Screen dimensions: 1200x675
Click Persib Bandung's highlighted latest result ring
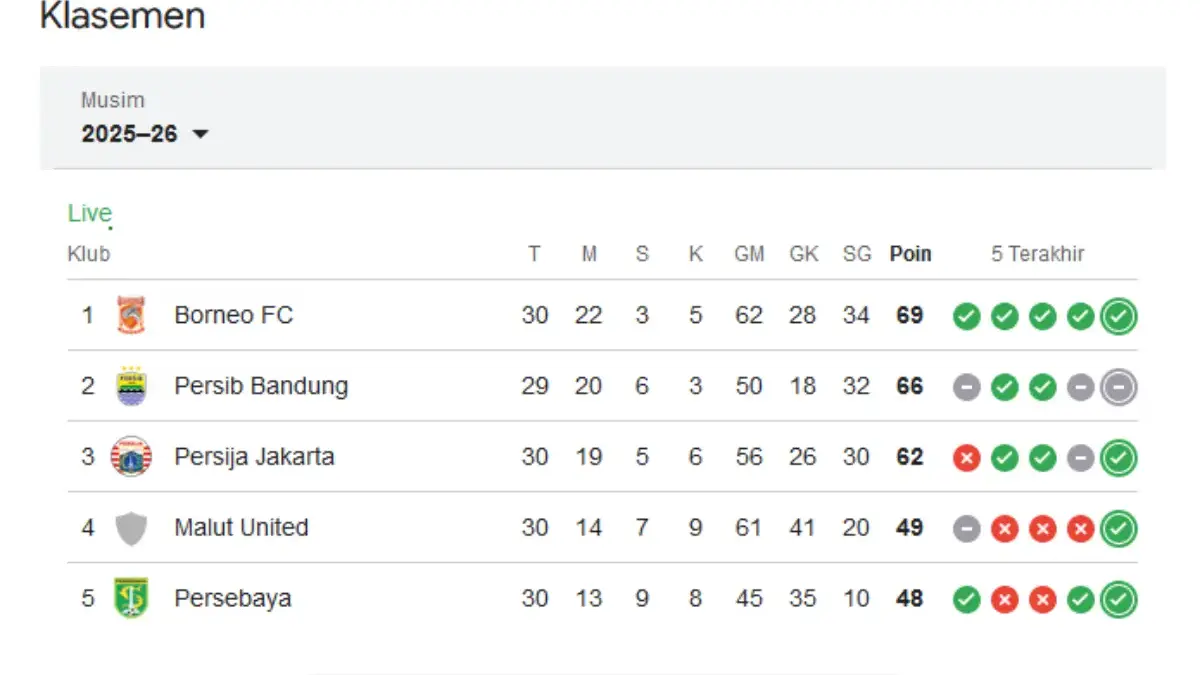[1118, 387]
